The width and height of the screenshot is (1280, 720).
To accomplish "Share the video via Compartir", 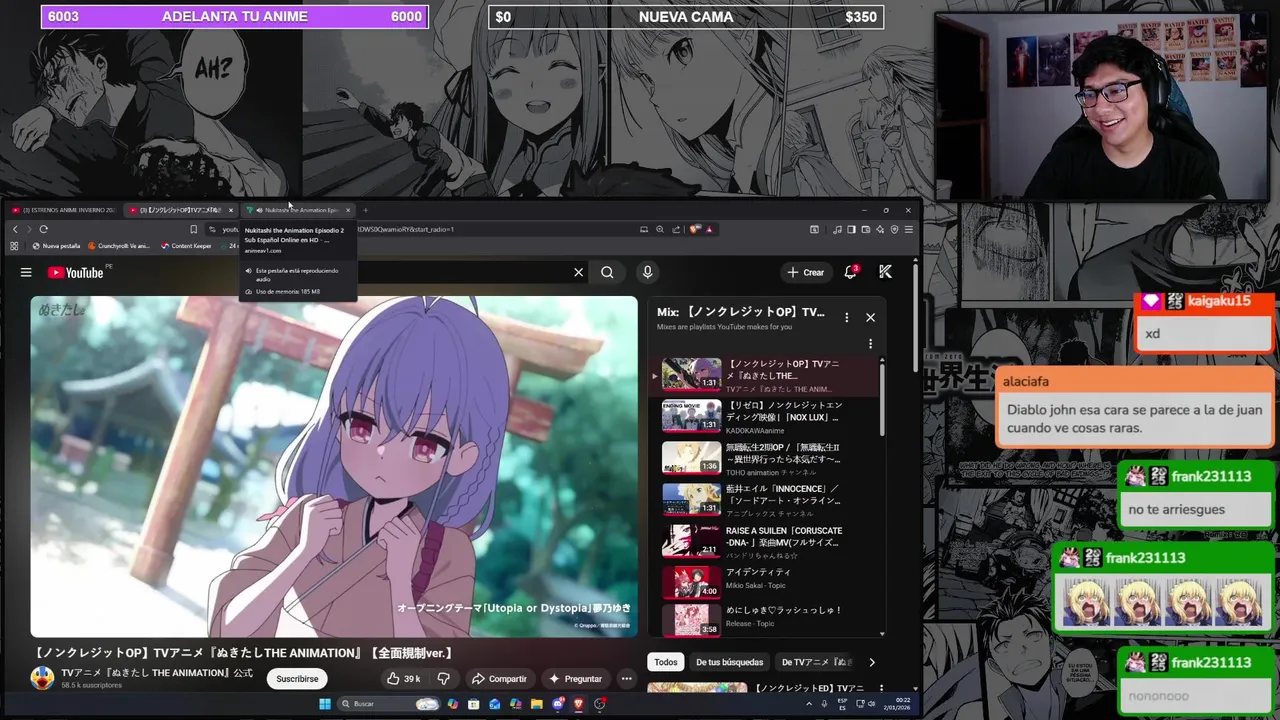I will point(499,679).
